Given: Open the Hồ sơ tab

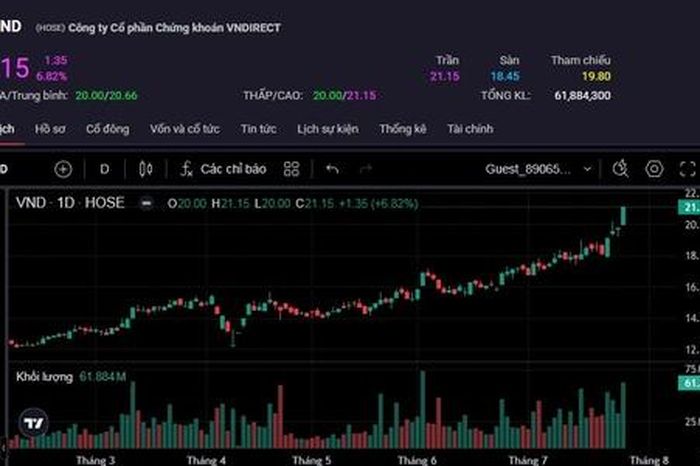Looking at the screenshot, I should [50, 129].
